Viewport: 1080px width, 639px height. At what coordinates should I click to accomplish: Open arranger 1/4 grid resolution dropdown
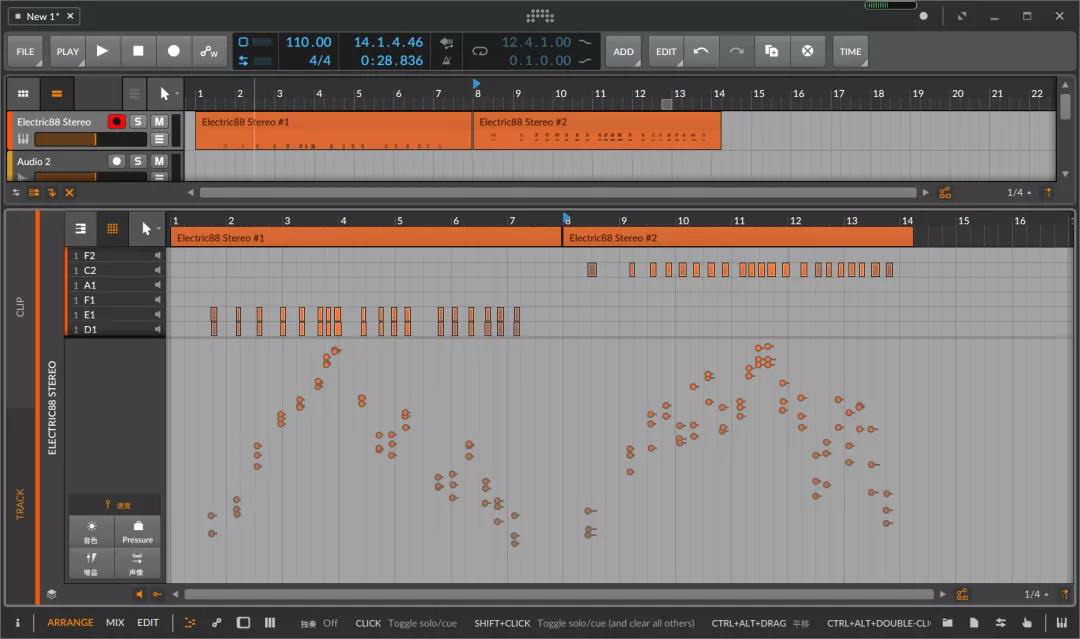[1019, 193]
